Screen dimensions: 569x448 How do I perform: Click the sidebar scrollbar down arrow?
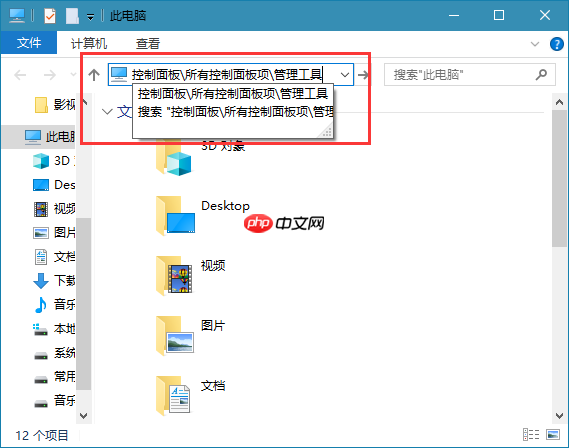[83, 416]
